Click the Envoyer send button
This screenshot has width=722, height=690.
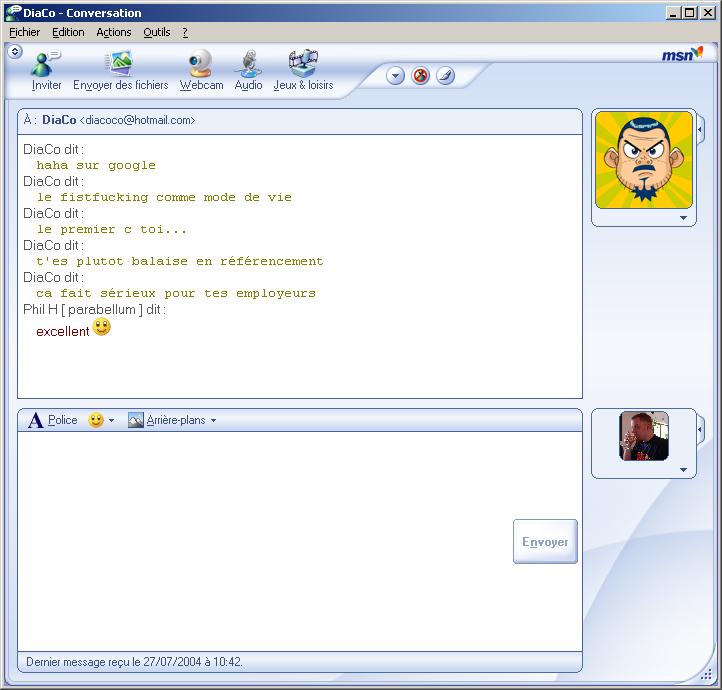[545, 541]
